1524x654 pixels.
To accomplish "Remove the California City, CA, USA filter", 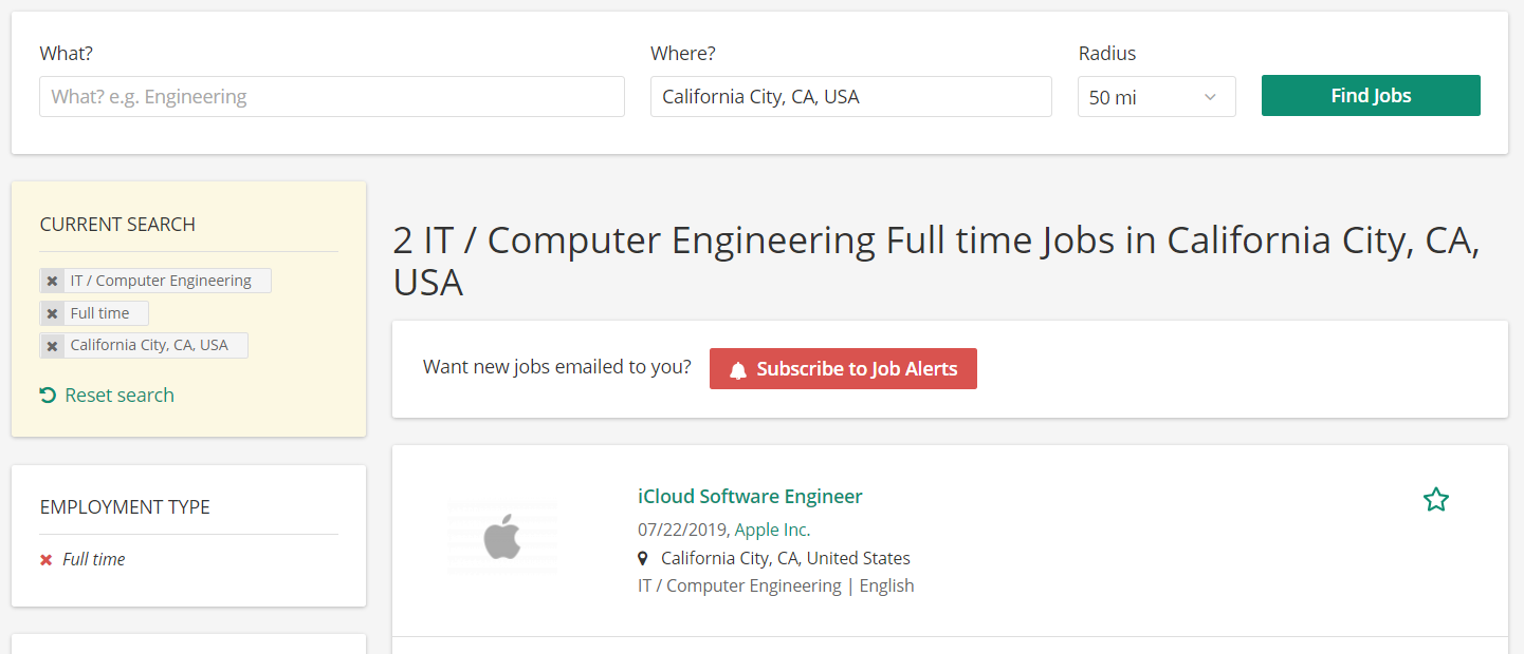I will point(52,346).
